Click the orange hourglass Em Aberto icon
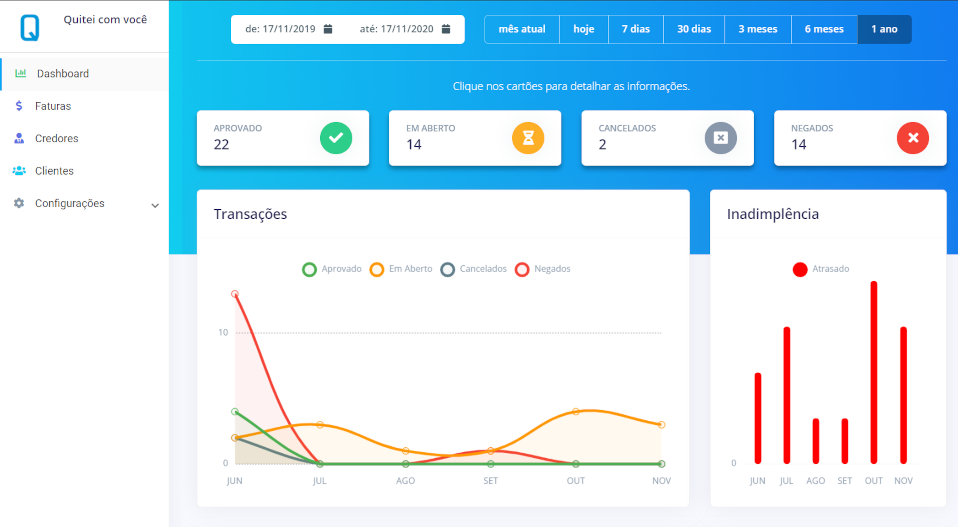Viewport: 958px width, 527px height. click(528, 138)
